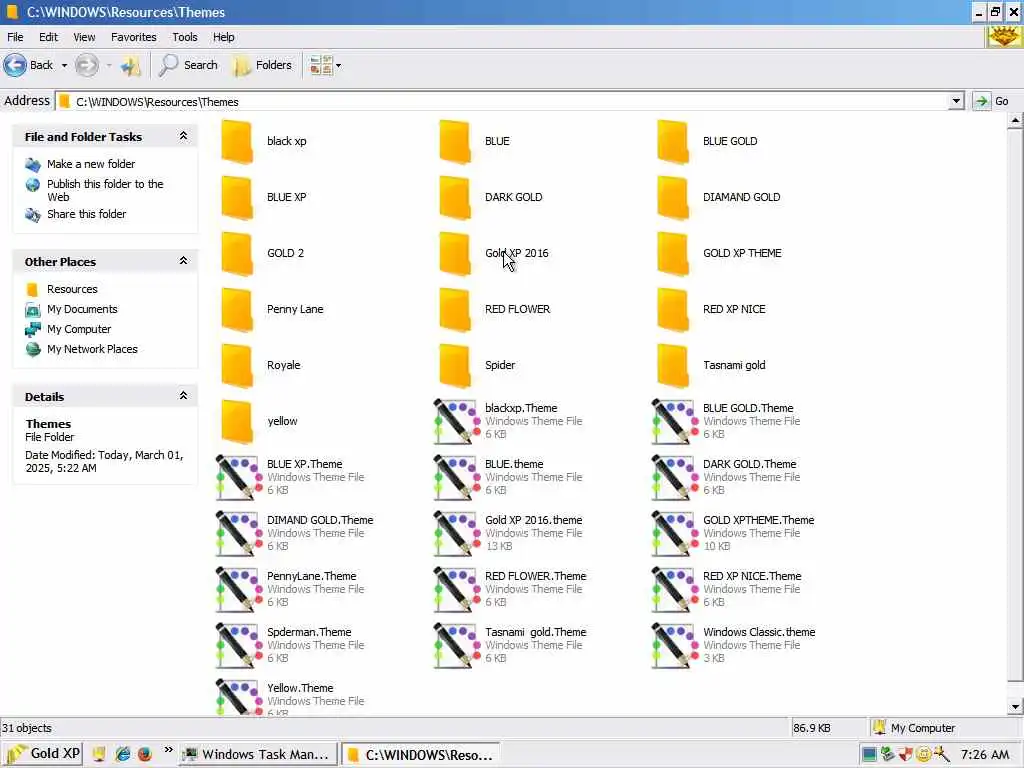Select Gold XP 2016.theme file icon
The image size is (1024, 768).
tap(455, 534)
